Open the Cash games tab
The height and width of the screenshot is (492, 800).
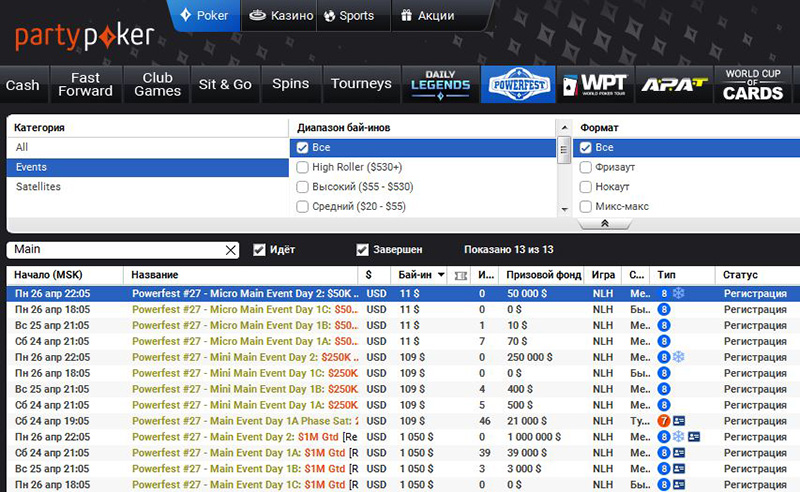coord(23,85)
